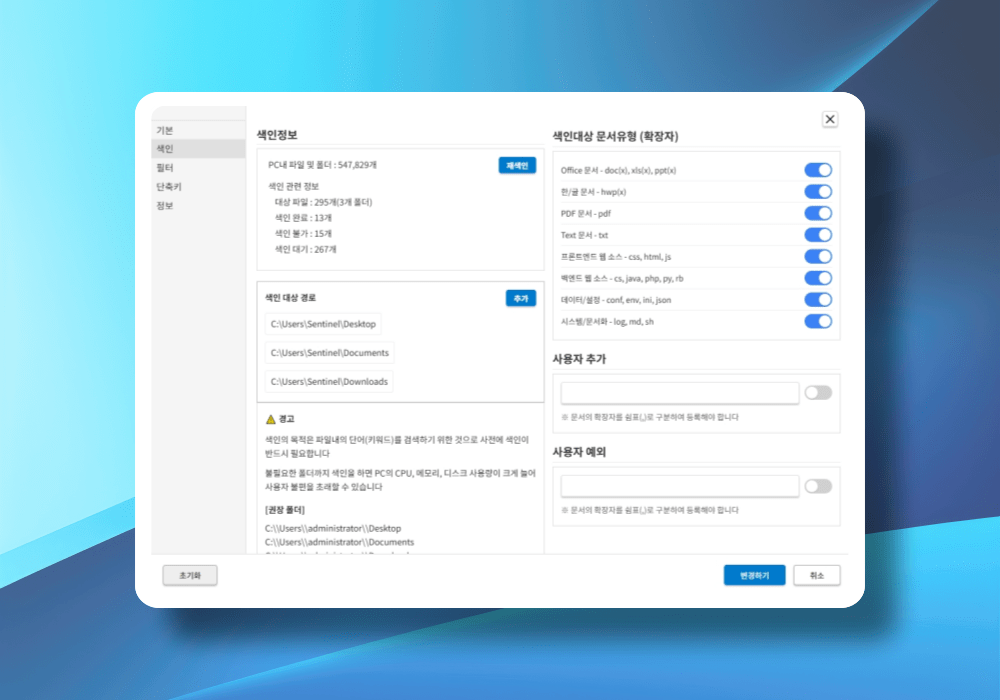
Task: Select the 단축키 sidebar item
Action: click(x=168, y=187)
